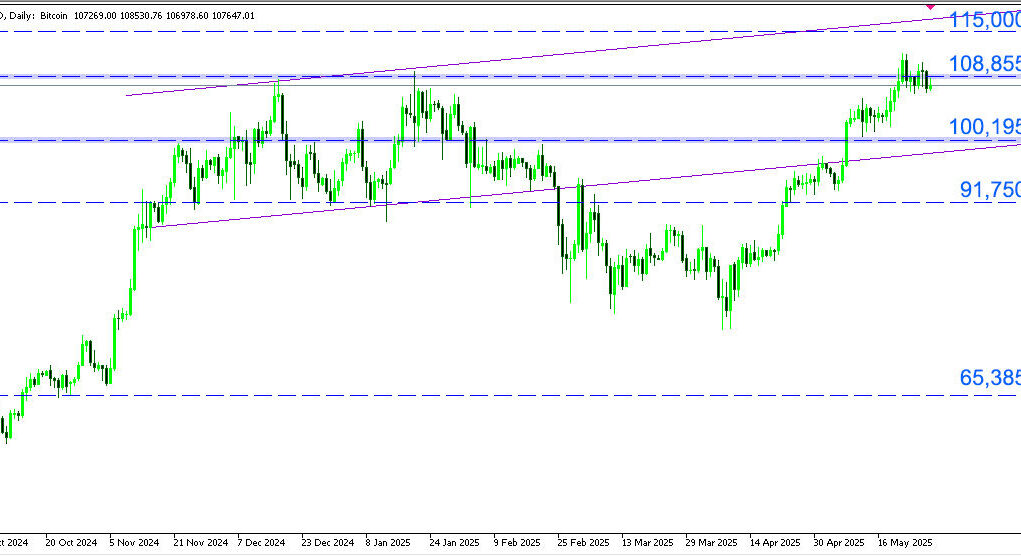Click the 5 Nov 2024 date label

pyautogui.click(x=135, y=542)
